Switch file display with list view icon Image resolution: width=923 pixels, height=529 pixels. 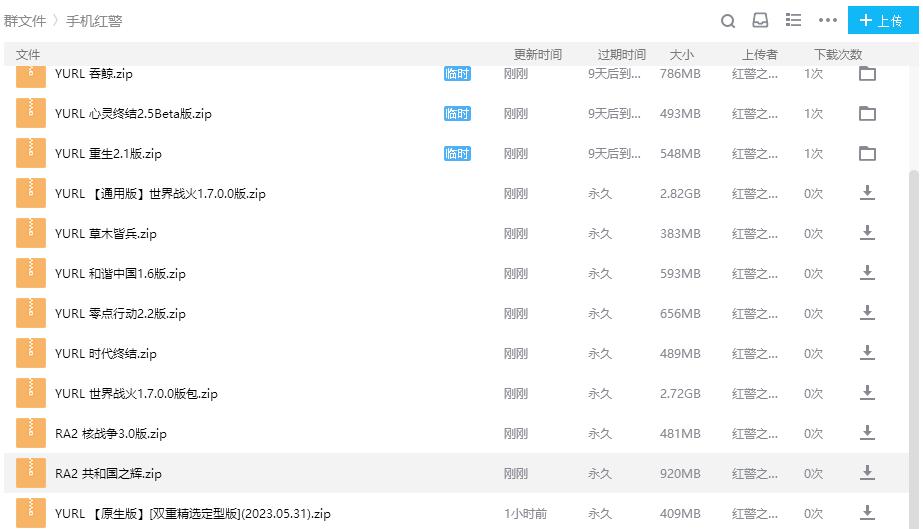(793, 21)
